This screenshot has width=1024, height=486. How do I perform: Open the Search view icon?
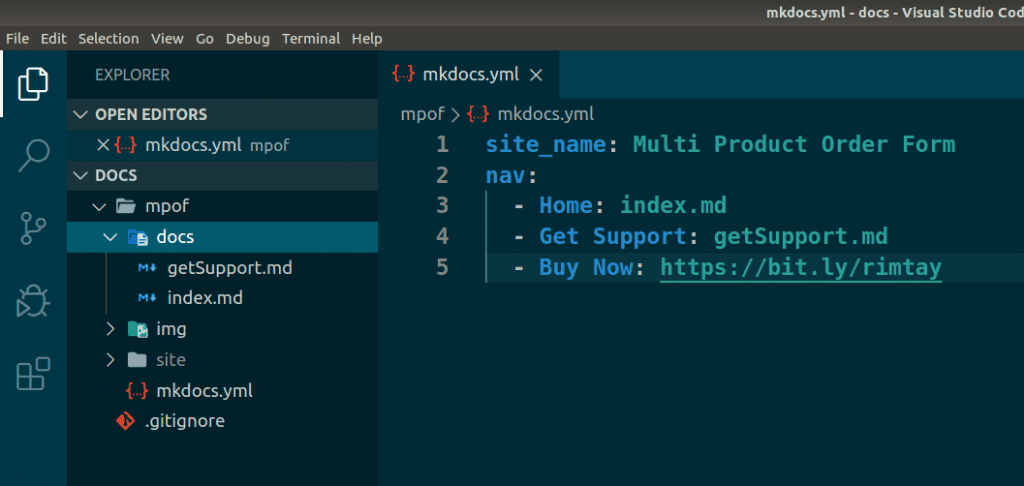click(33, 155)
